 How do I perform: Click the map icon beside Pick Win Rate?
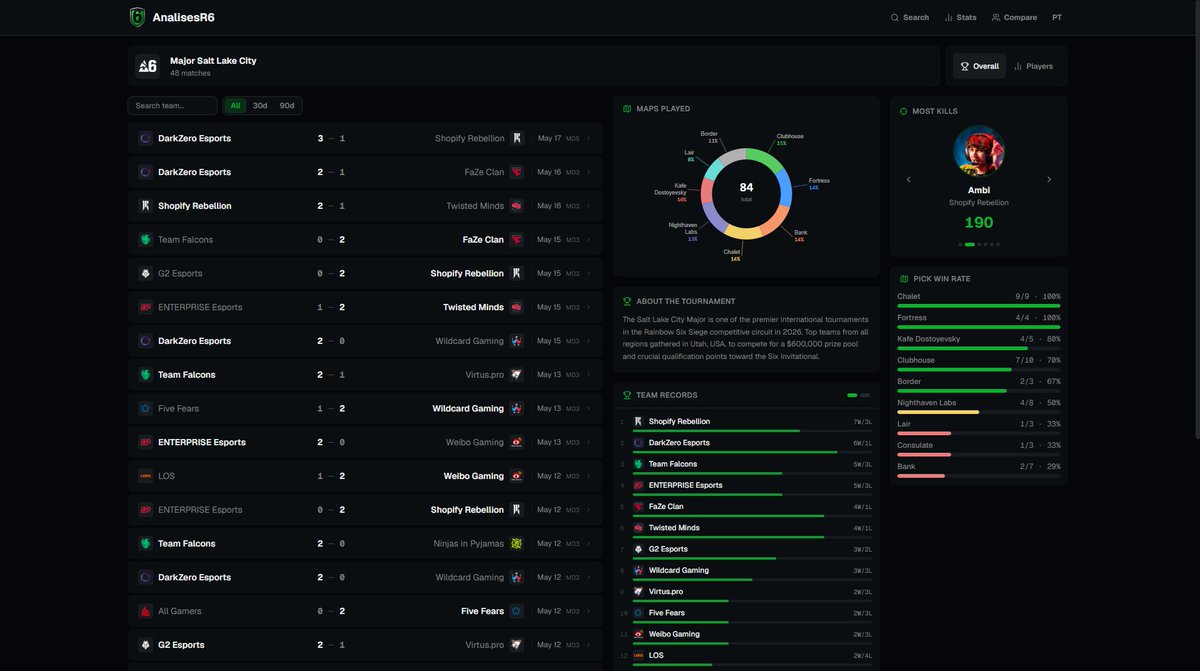coord(904,279)
